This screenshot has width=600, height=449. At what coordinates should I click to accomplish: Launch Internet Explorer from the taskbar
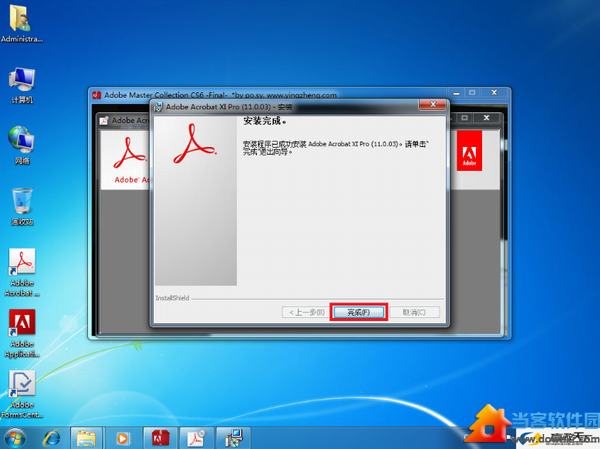52,438
